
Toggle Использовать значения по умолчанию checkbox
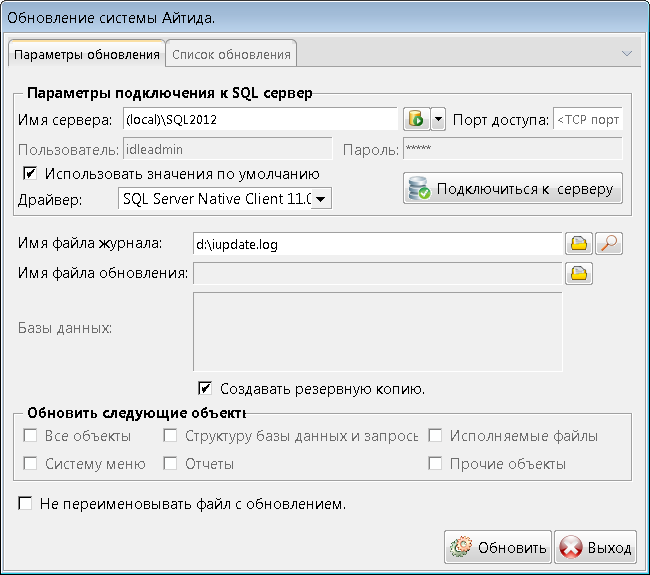point(30,173)
